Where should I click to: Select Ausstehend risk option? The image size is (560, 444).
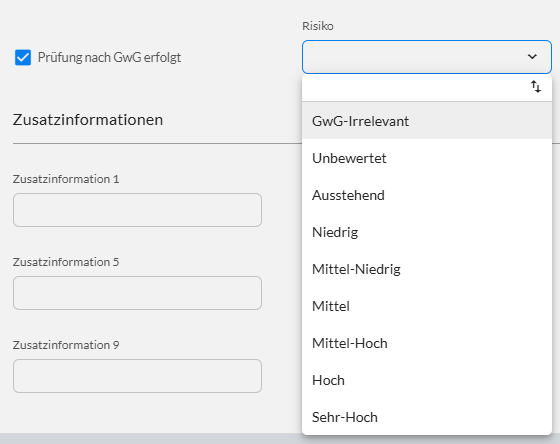click(x=427, y=195)
